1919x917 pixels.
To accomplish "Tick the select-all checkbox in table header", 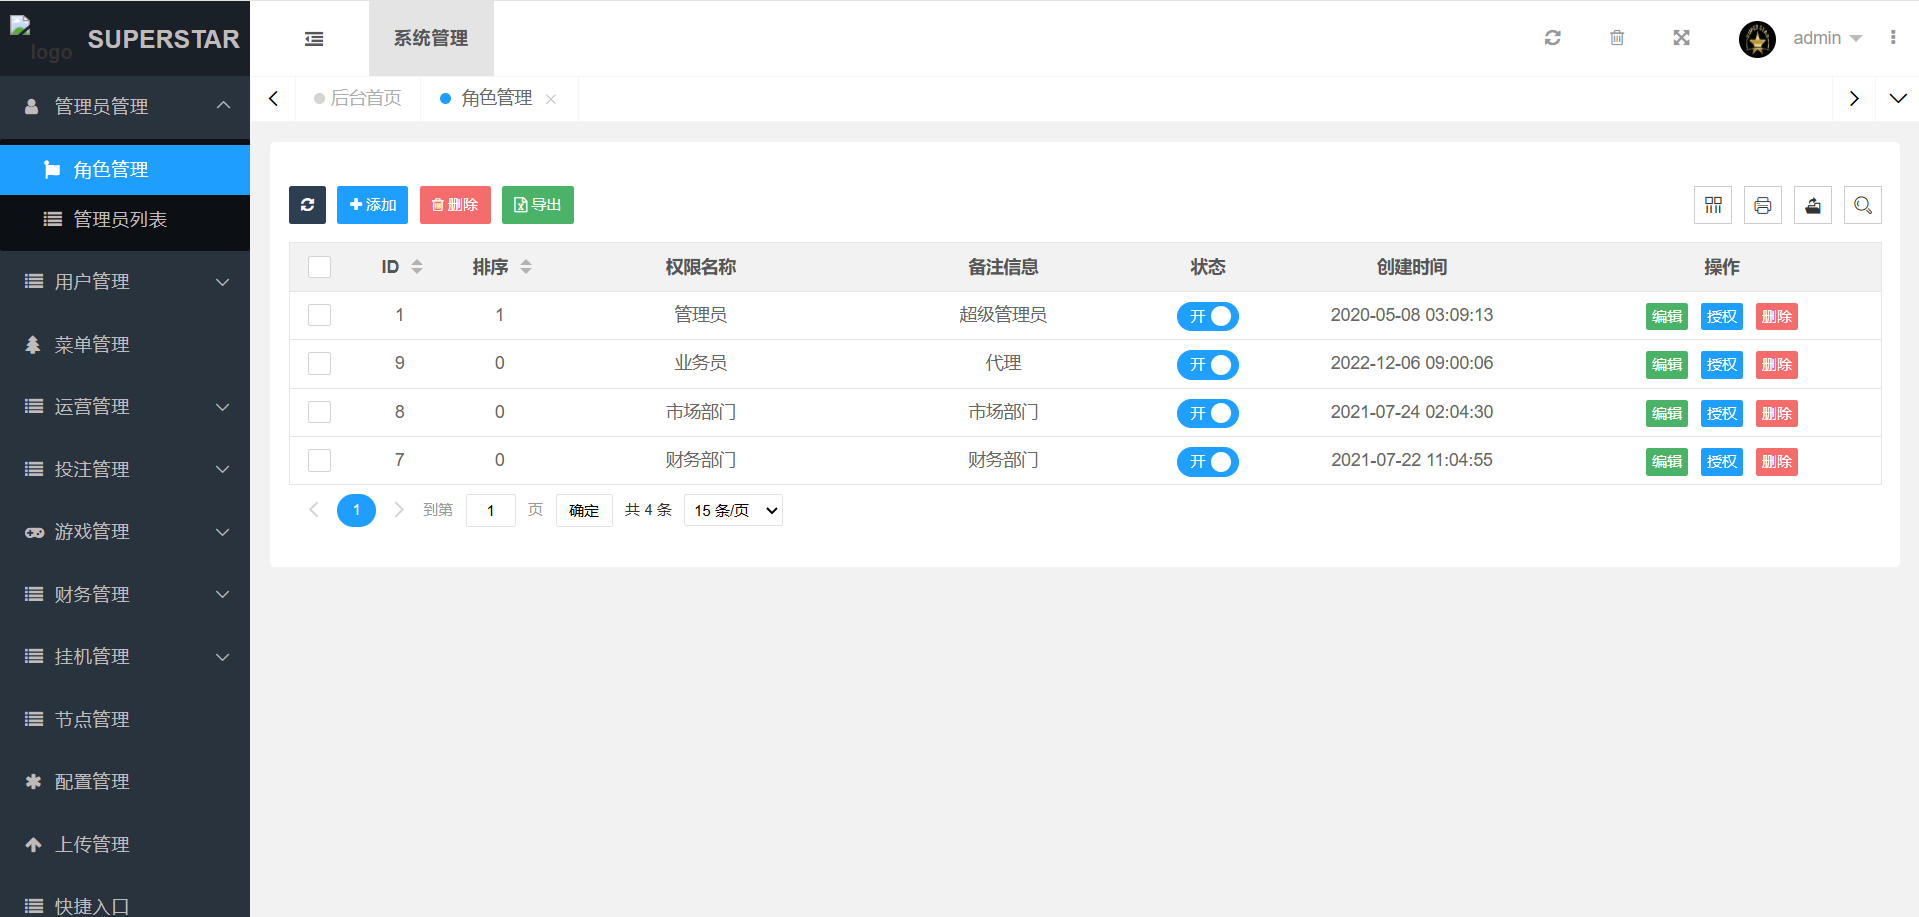I will pyautogui.click(x=320, y=267).
